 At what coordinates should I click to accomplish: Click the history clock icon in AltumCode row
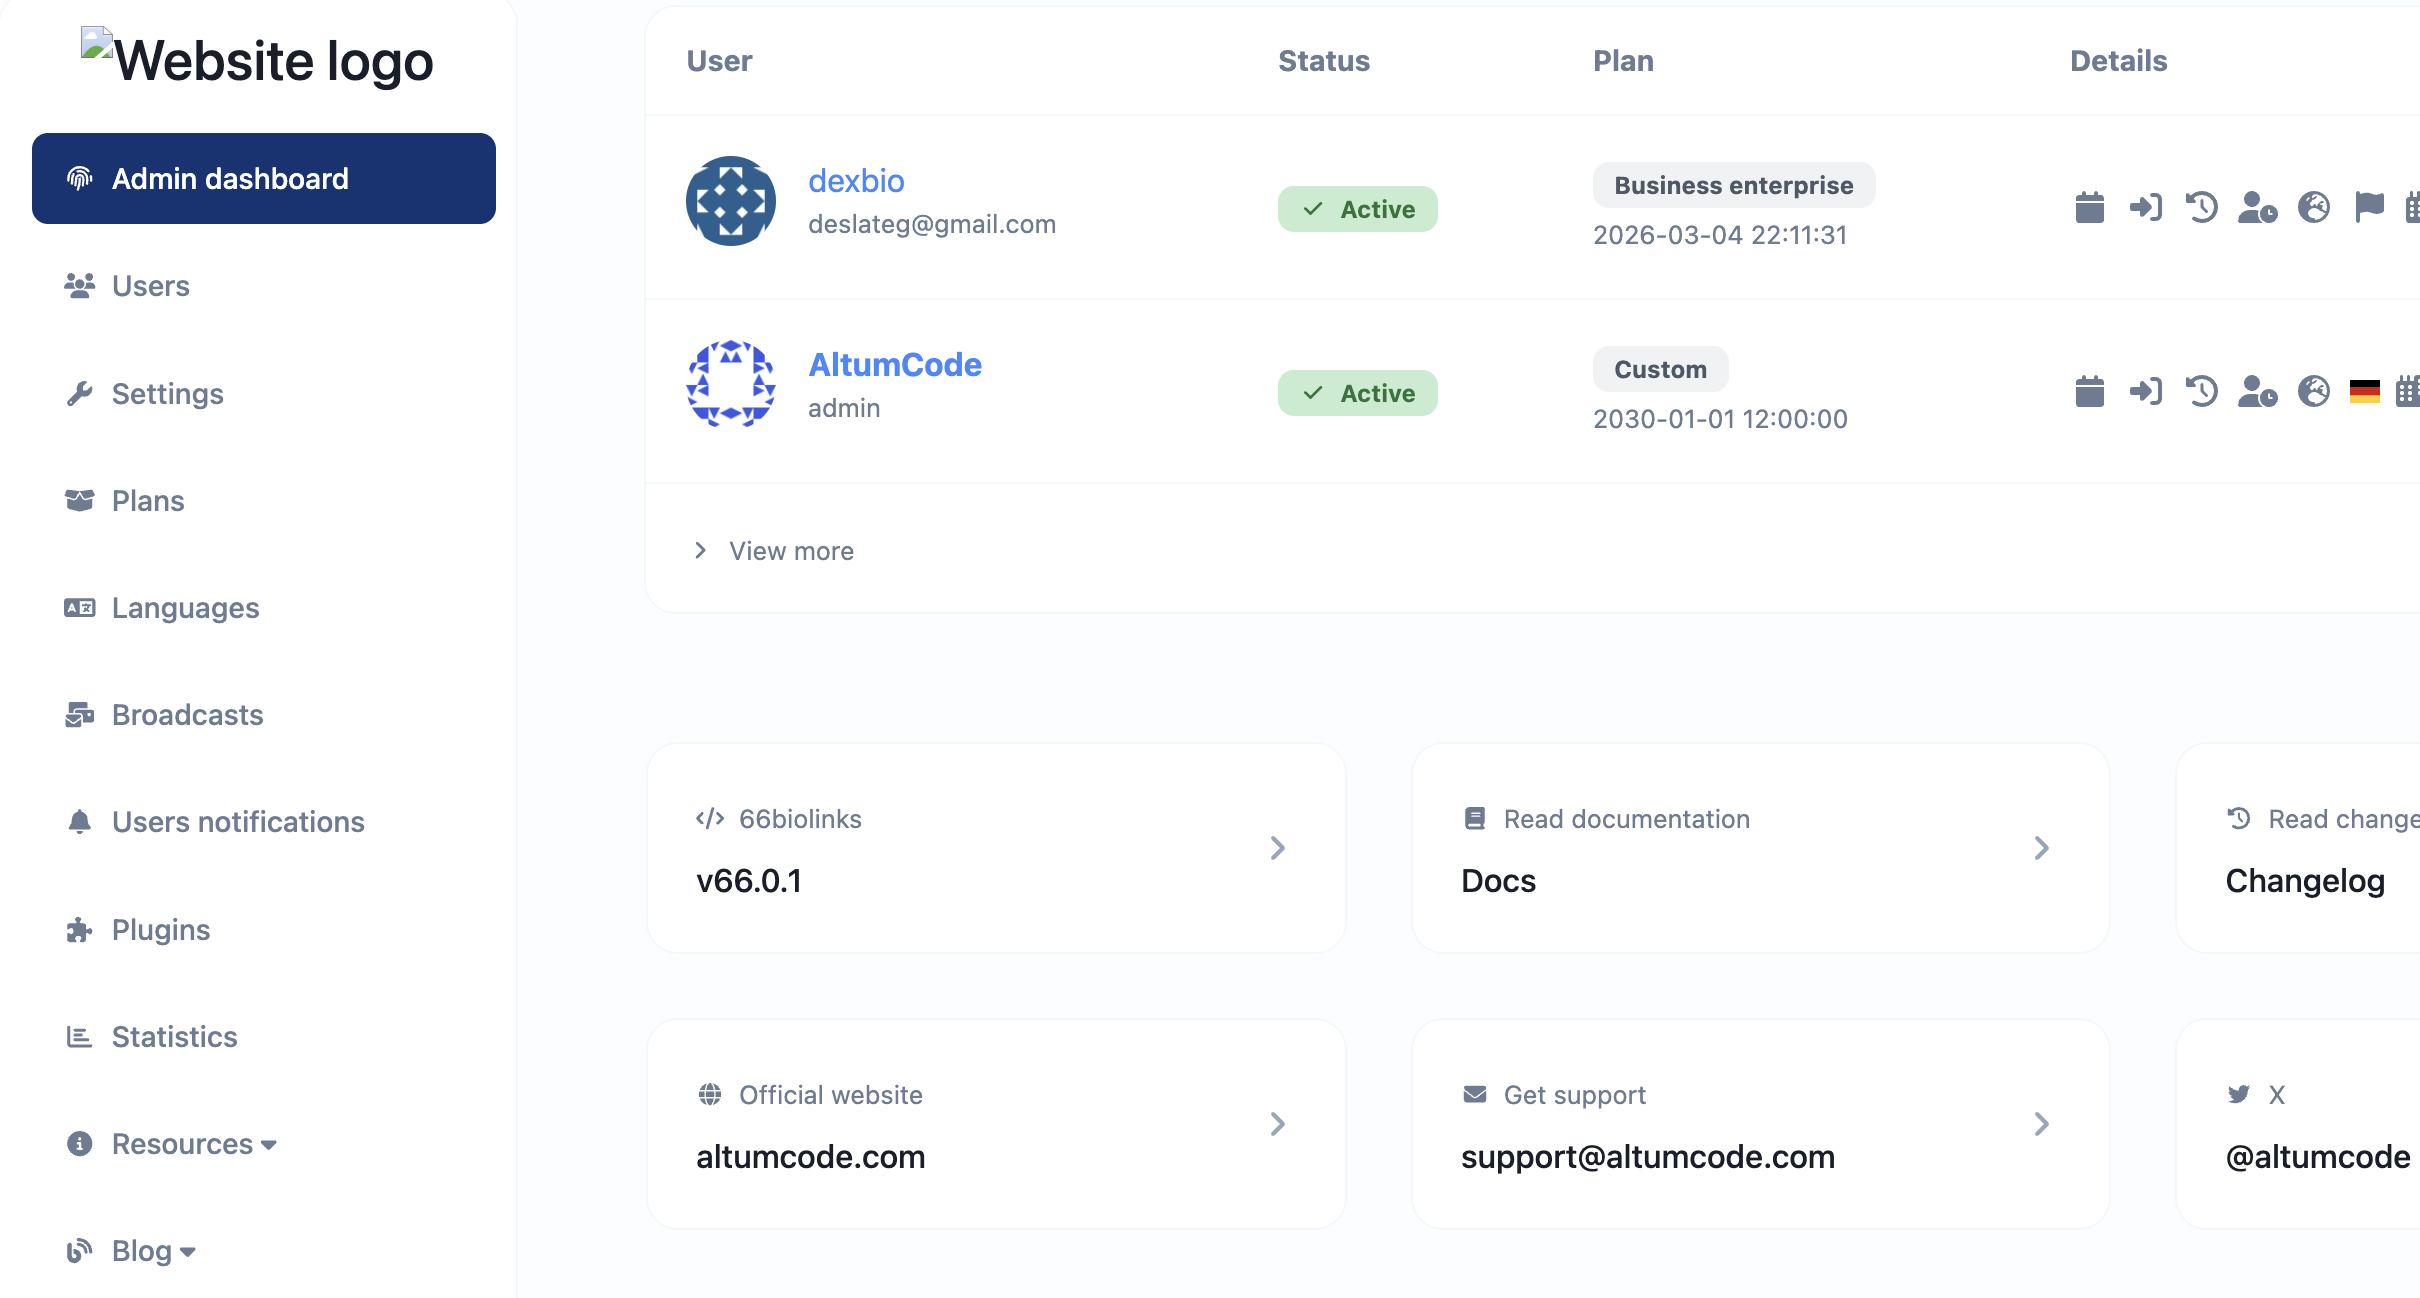(x=2201, y=391)
